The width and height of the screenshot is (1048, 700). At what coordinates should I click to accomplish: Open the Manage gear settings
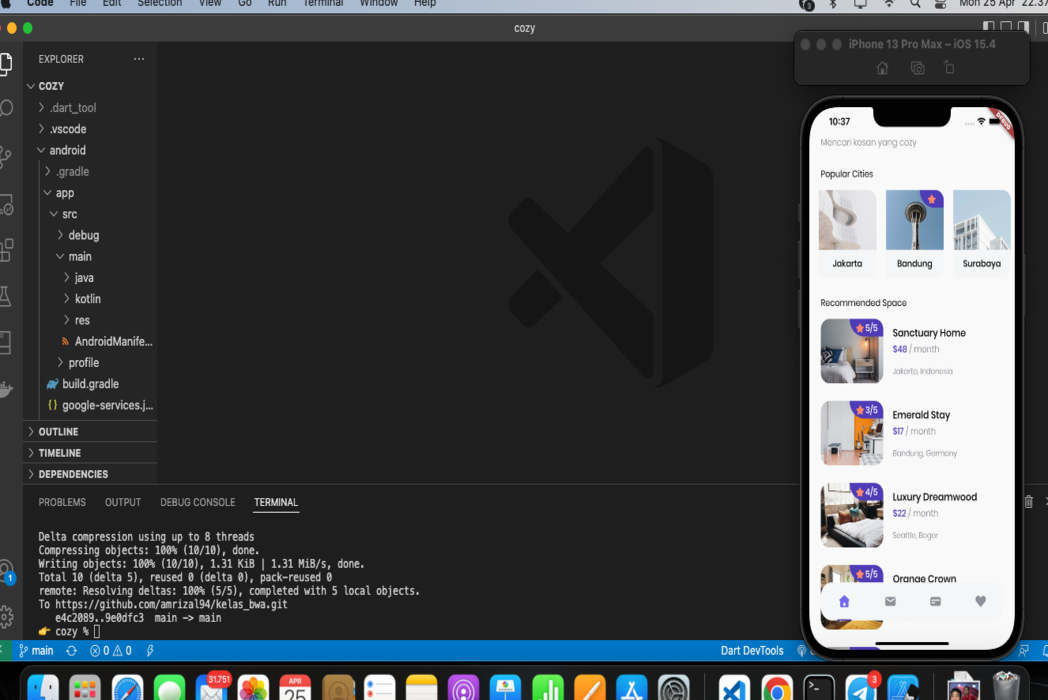click(6, 616)
